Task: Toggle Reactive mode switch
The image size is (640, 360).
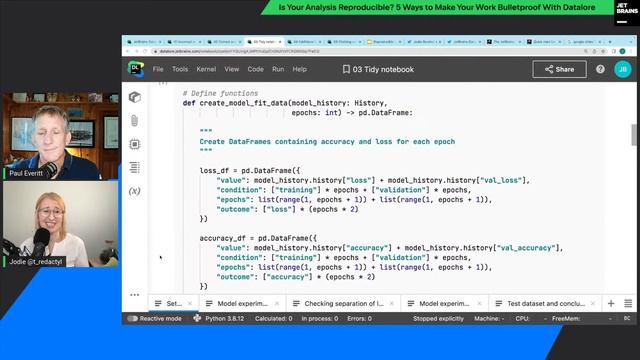Action: coord(133,318)
